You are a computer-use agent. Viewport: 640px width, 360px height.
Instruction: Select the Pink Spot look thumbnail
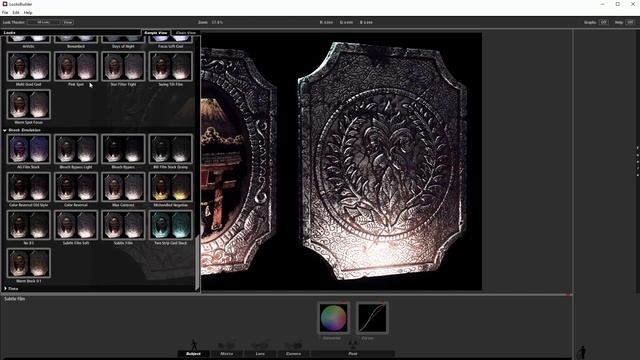point(76,66)
